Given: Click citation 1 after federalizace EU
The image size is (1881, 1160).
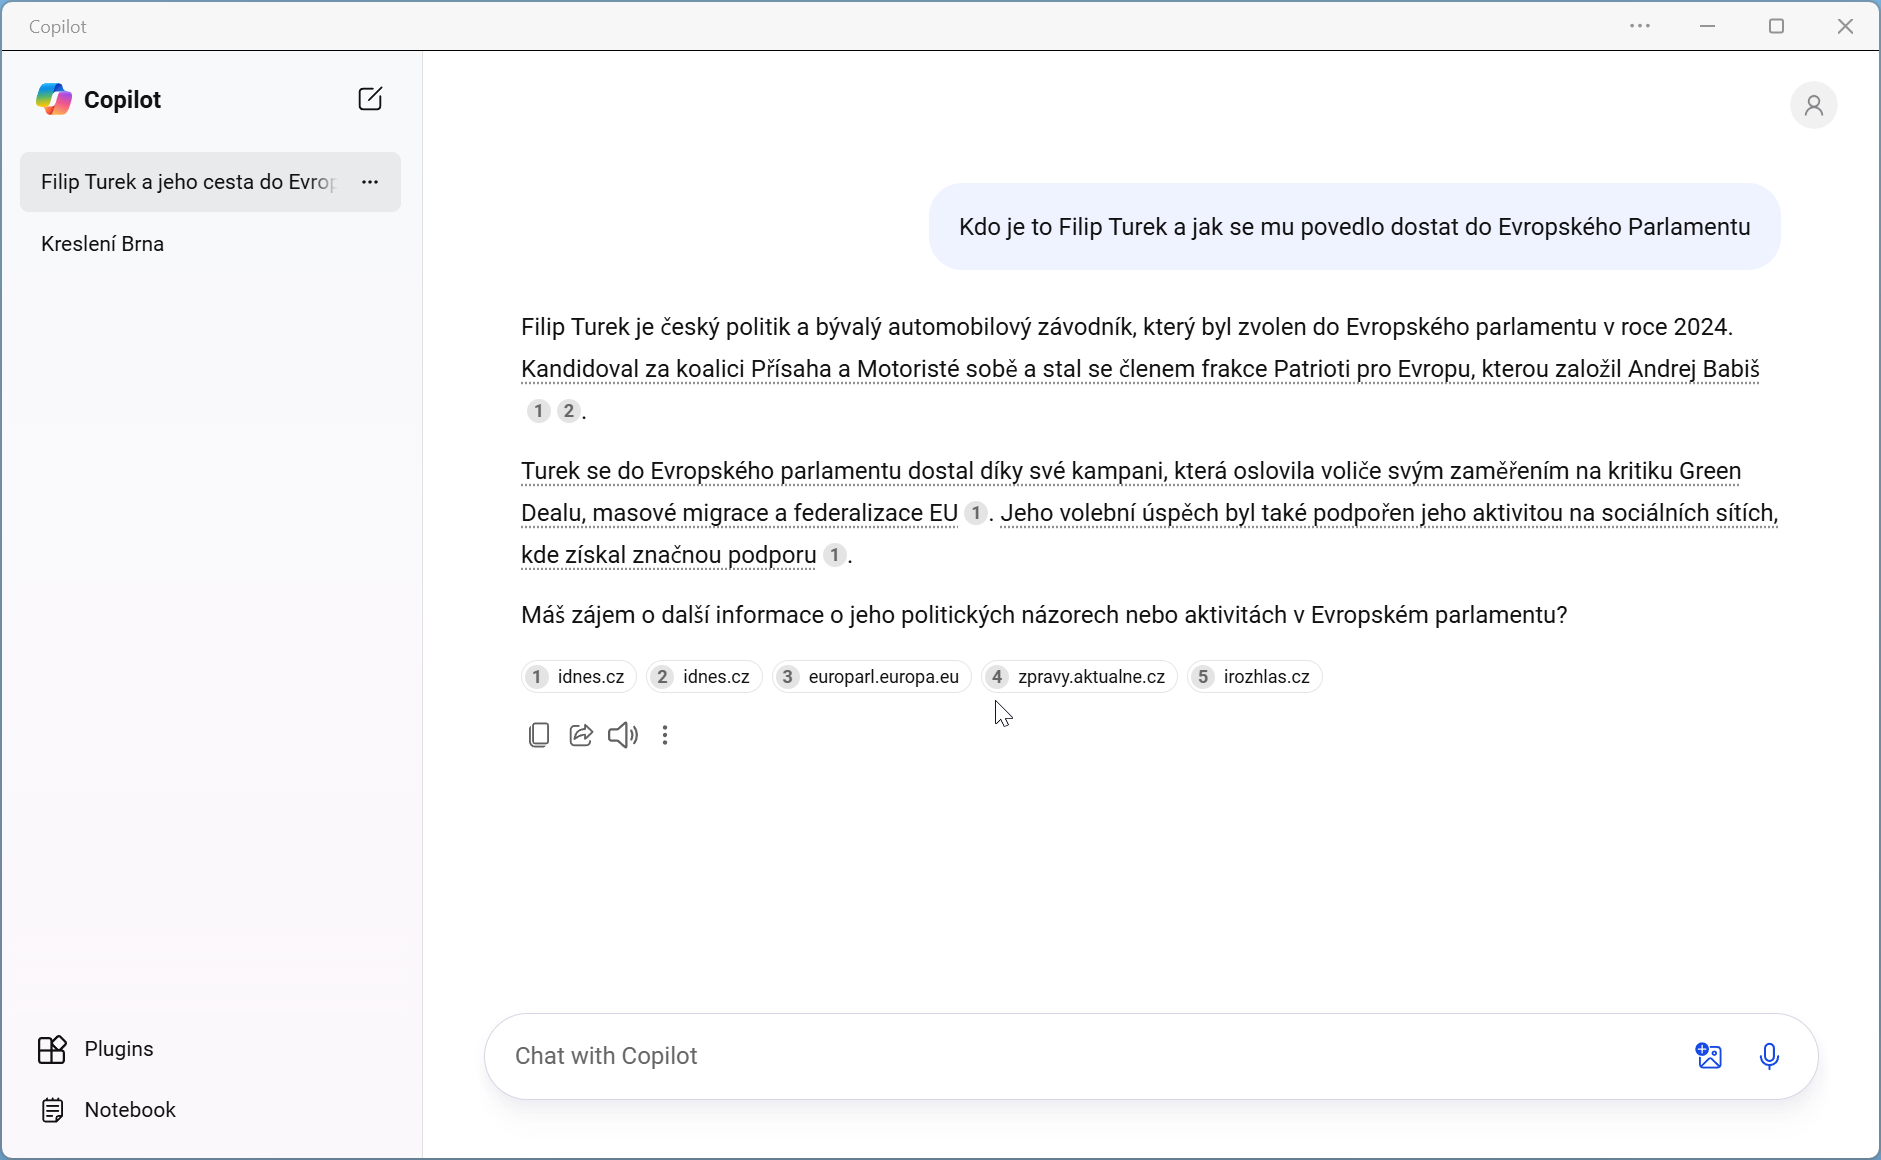Looking at the screenshot, I should (976, 513).
